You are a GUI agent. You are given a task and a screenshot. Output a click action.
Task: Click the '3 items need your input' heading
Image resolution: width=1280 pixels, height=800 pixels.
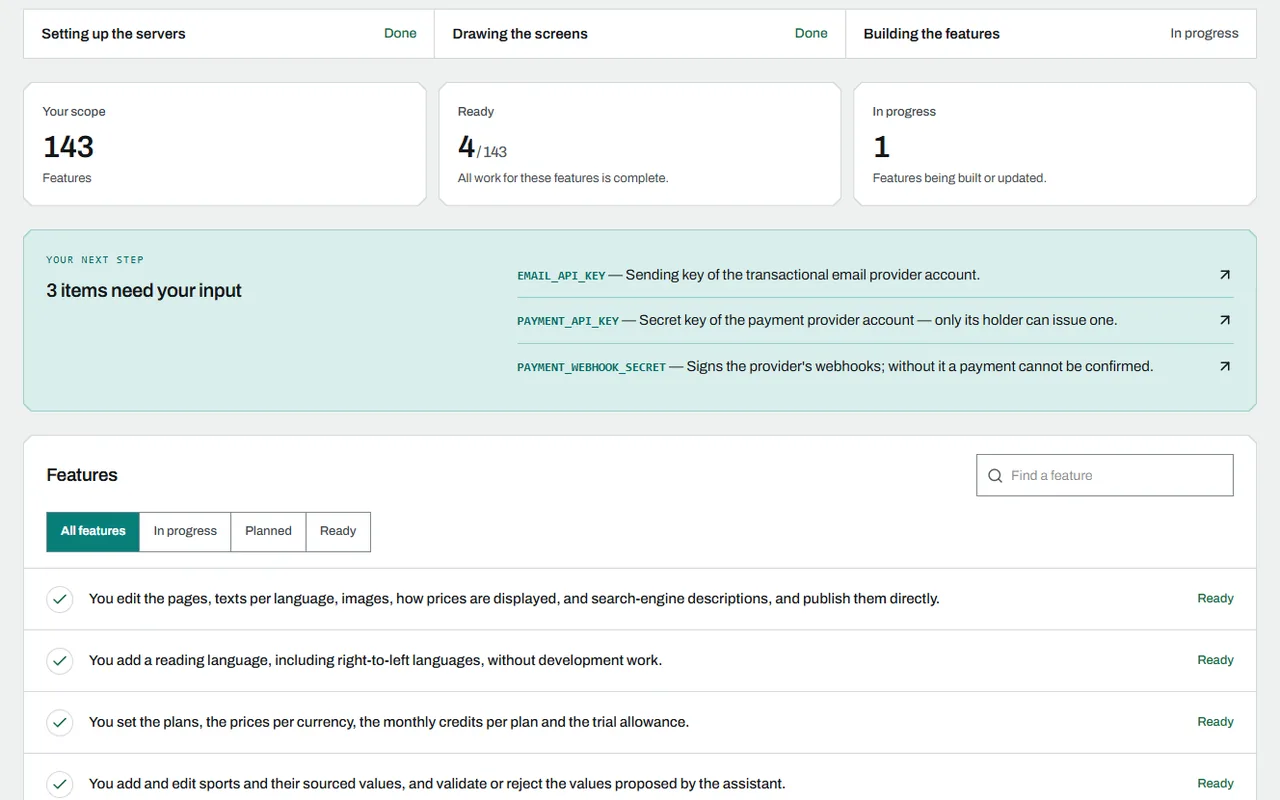point(144,291)
